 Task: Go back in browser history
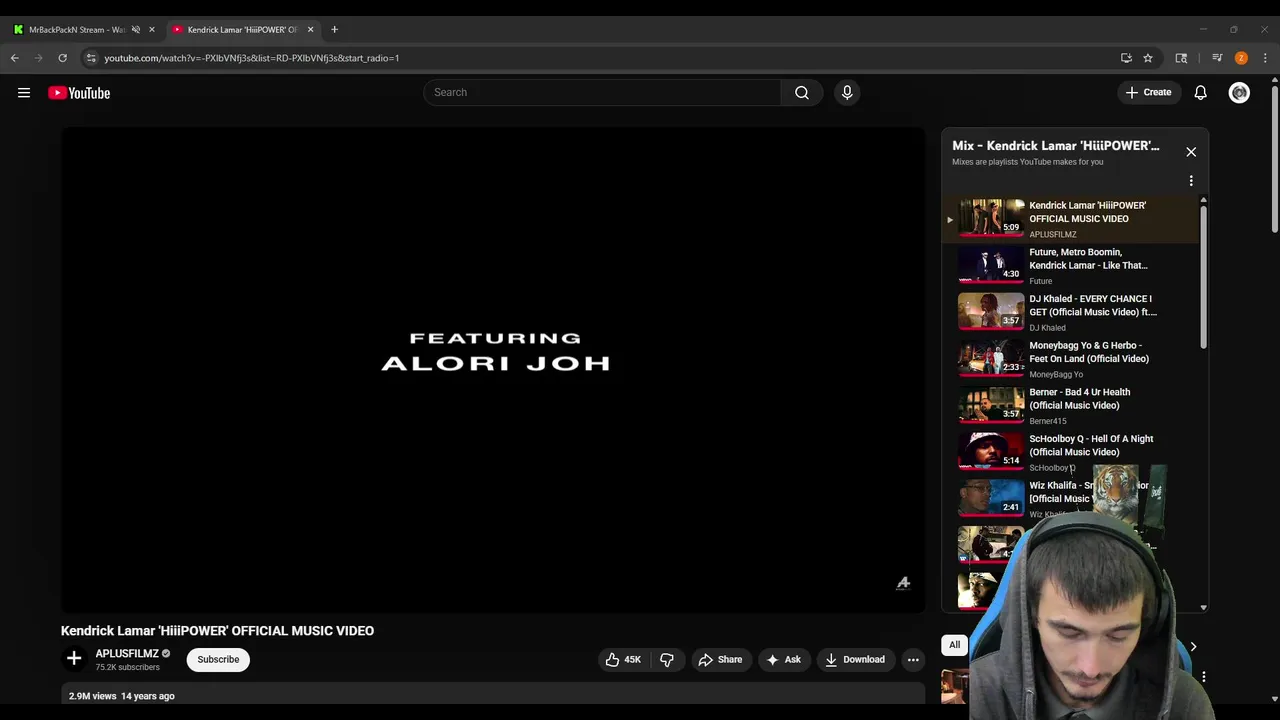pyautogui.click(x=15, y=58)
